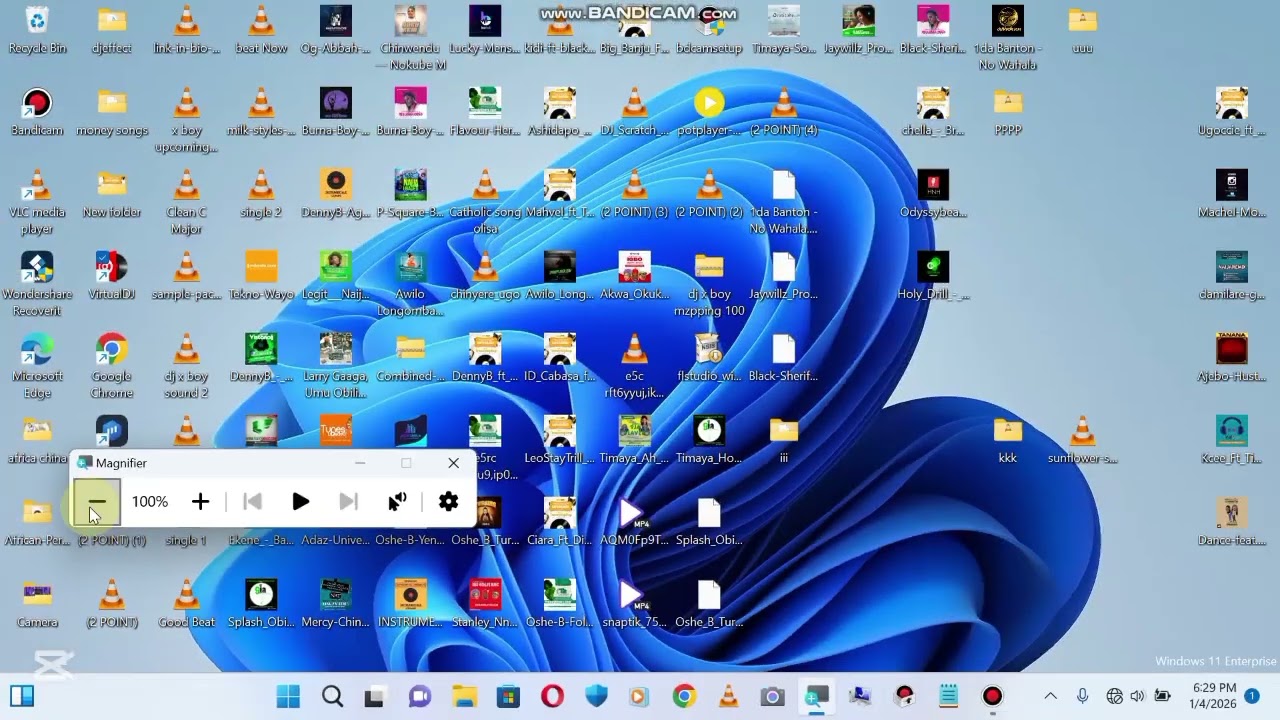Start Magnifier reading with play button
This screenshot has width=1280, height=720.
pos(300,502)
